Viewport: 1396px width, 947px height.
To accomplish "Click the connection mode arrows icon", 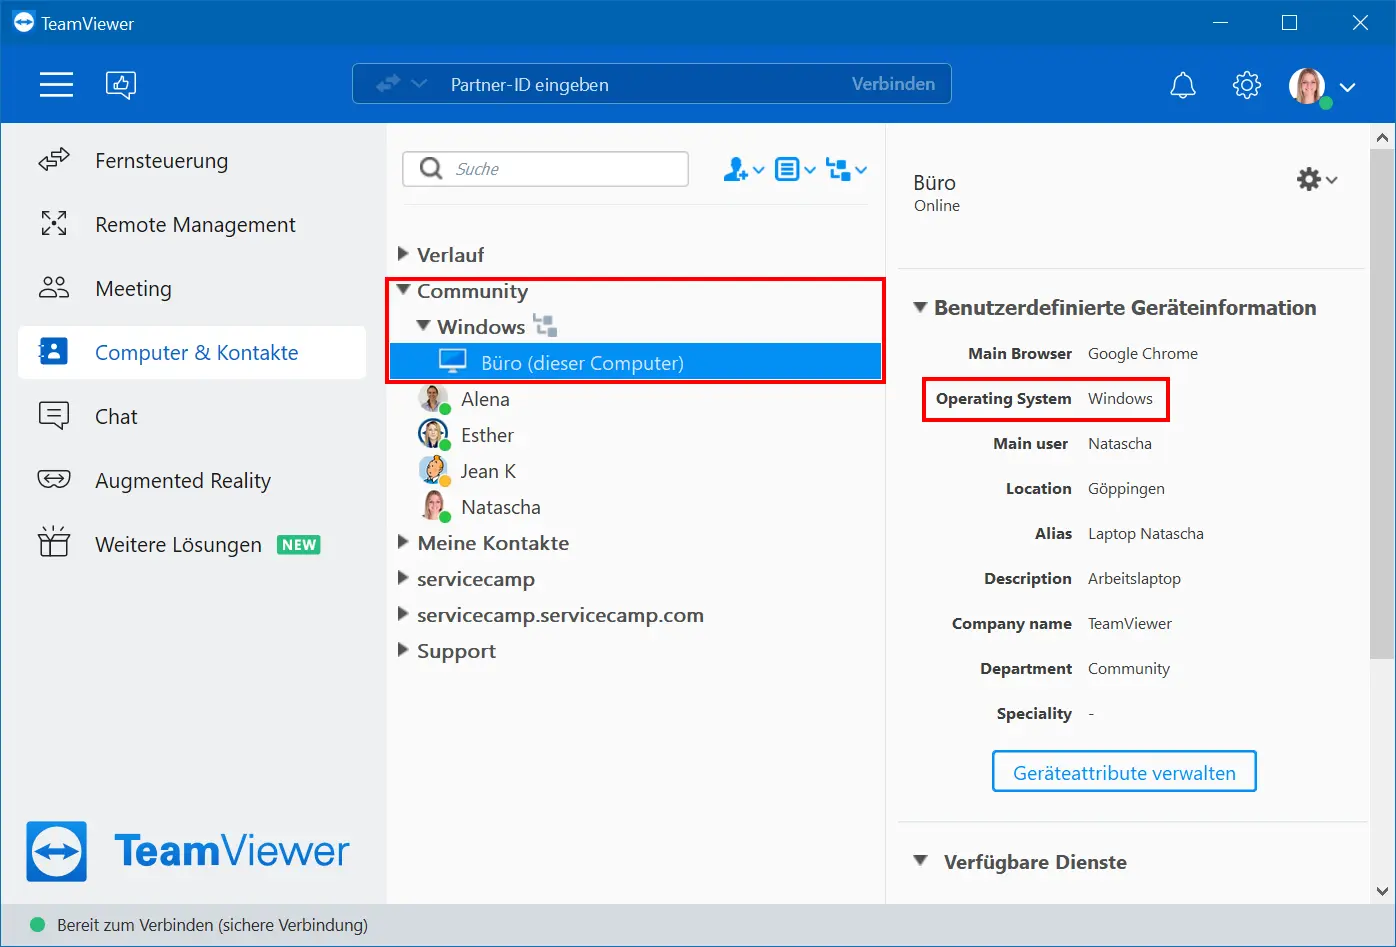I will (388, 84).
